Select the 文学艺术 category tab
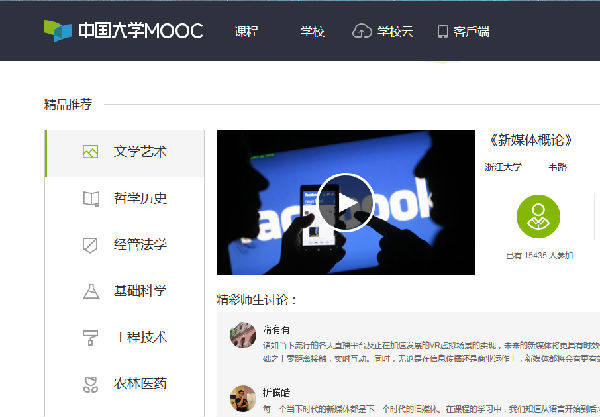 (x=125, y=153)
